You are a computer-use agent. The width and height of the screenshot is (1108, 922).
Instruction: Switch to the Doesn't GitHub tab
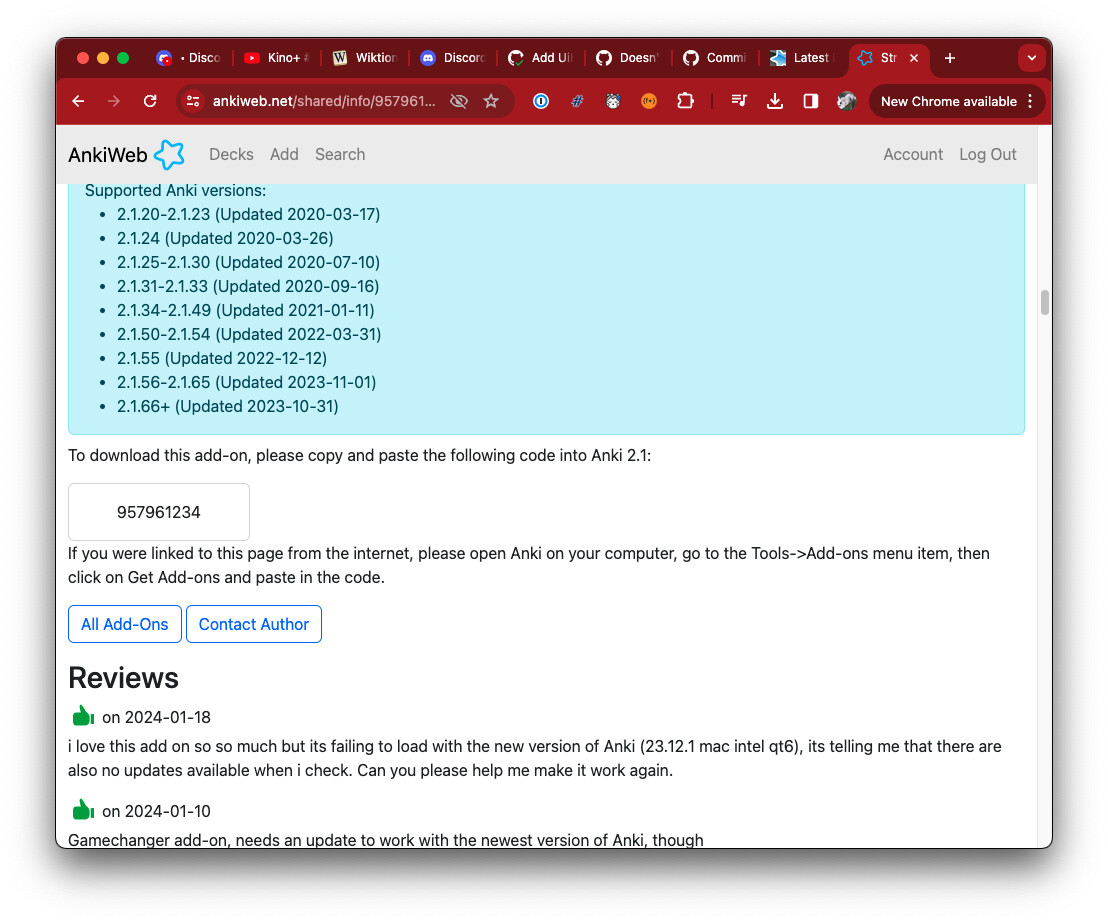coord(628,58)
